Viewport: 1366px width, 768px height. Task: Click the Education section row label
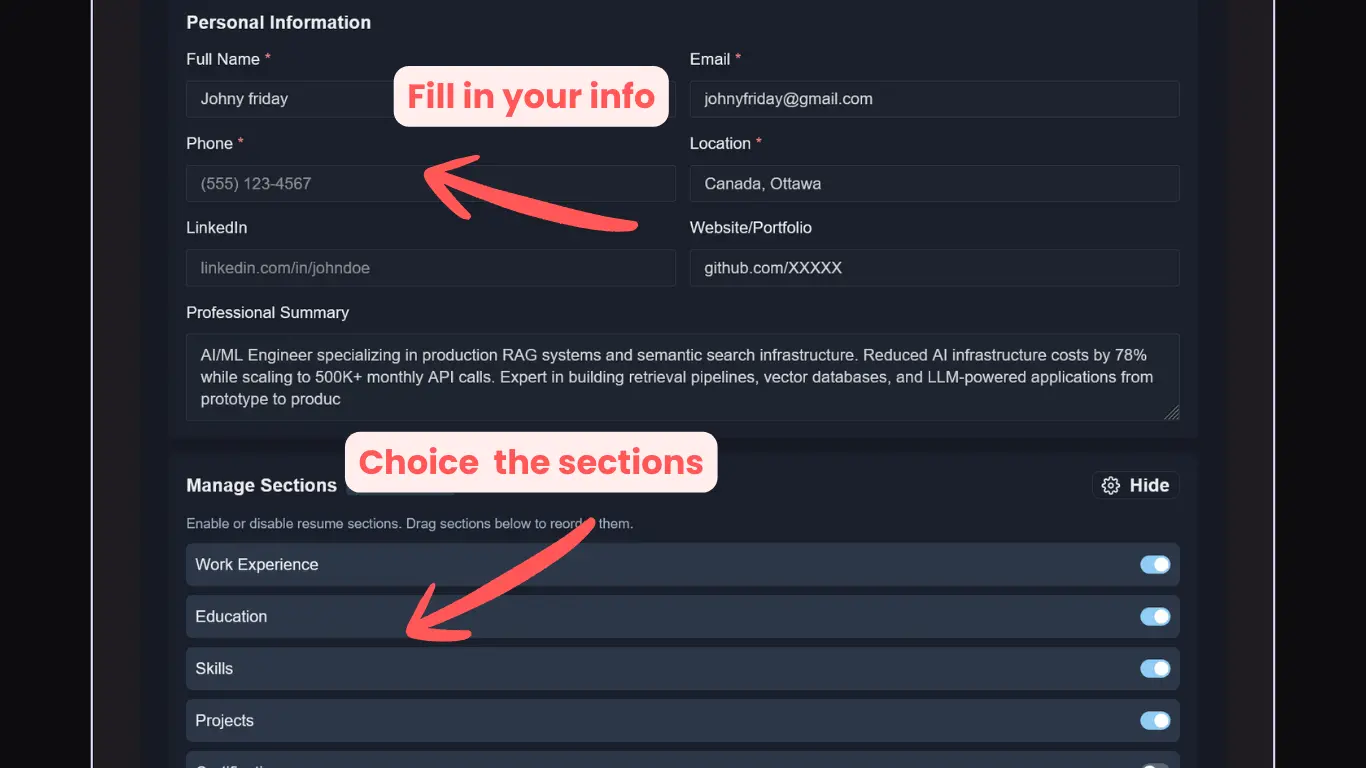pyautogui.click(x=231, y=617)
